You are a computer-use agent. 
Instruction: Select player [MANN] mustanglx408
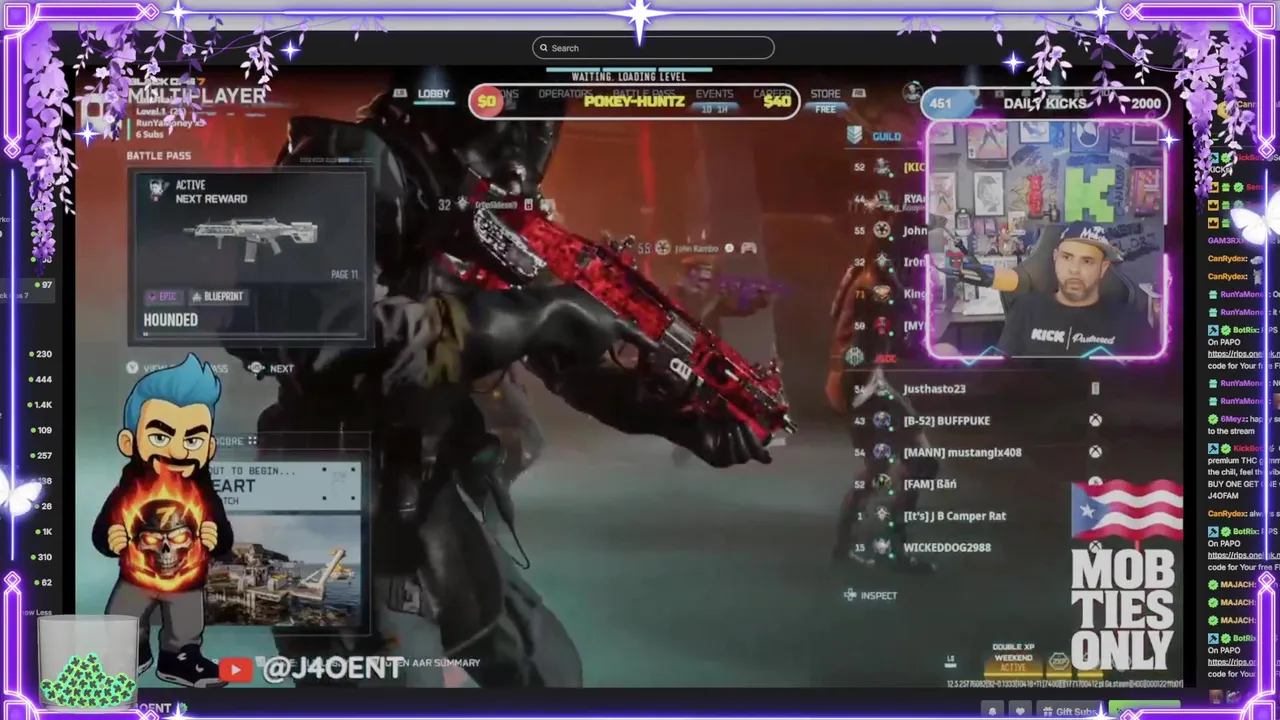962,453
